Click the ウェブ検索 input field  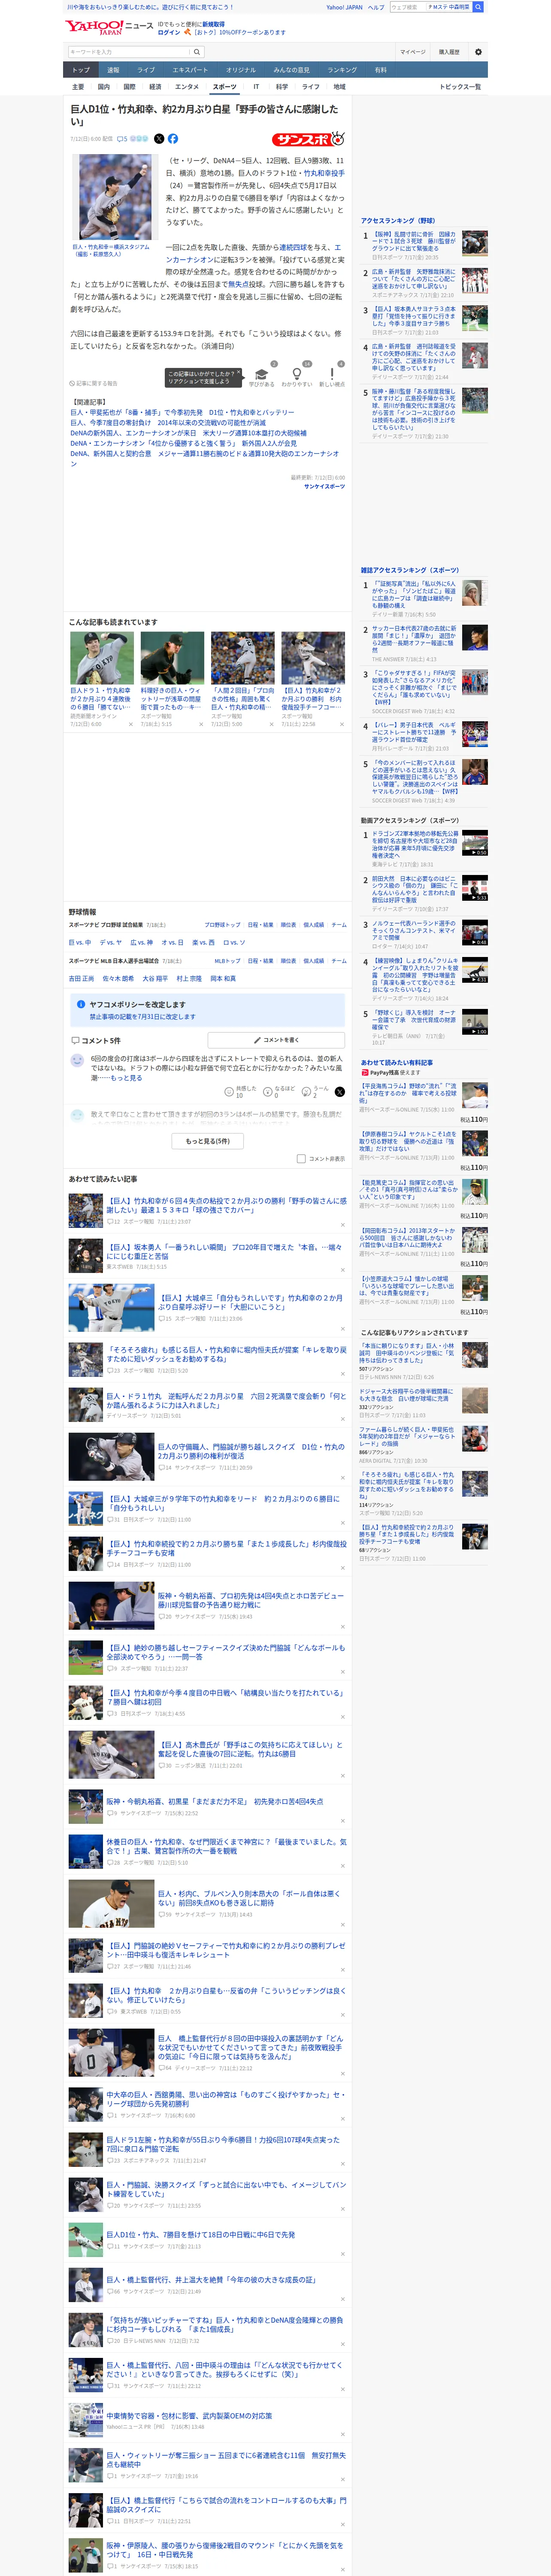click(407, 7)
